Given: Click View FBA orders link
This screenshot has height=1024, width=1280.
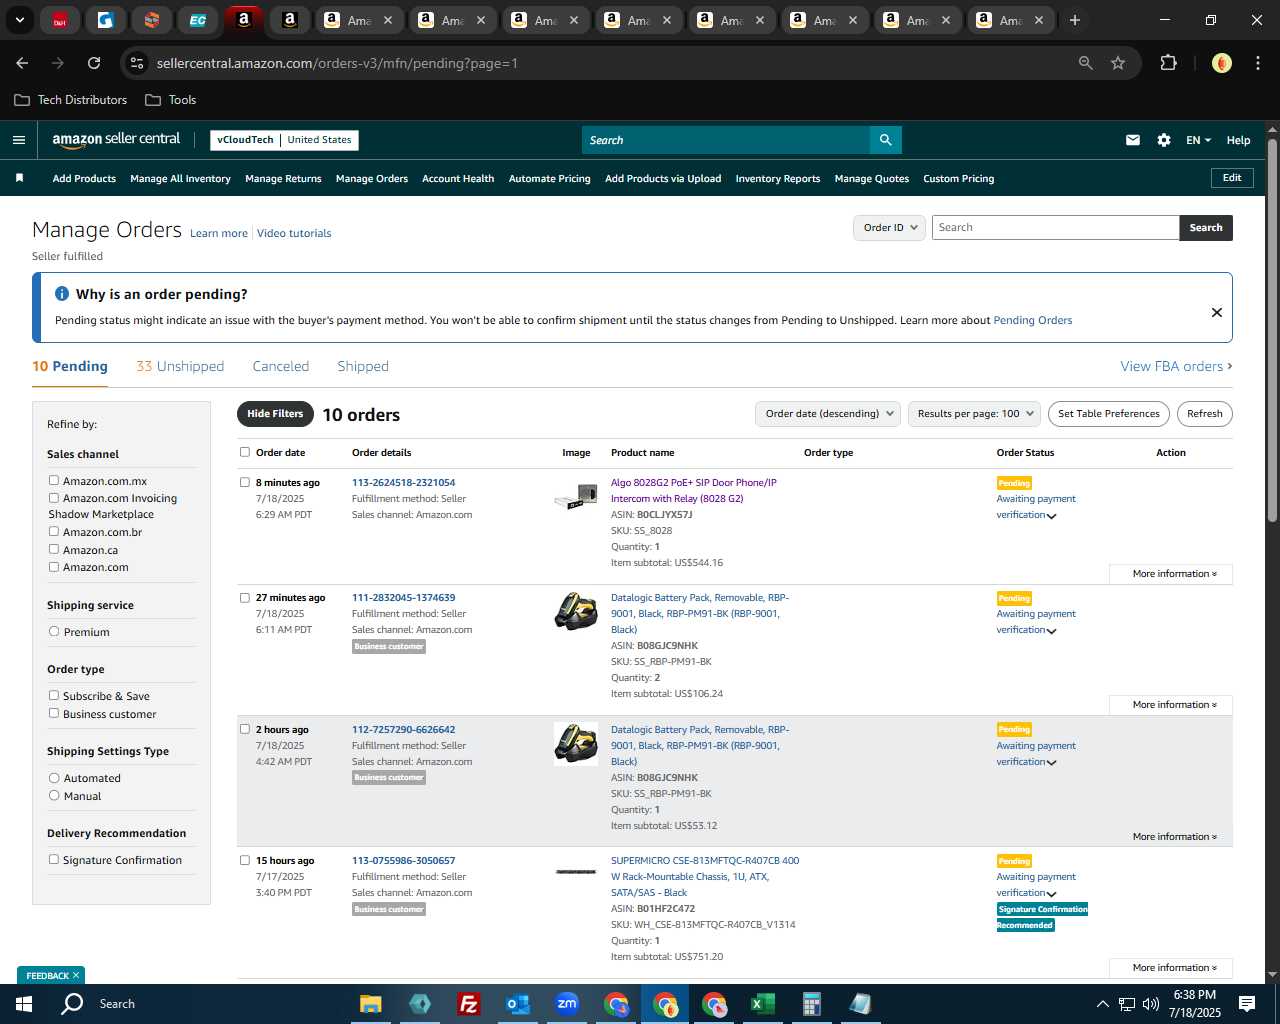Looking at the screenshot, I should [1176, 367].
